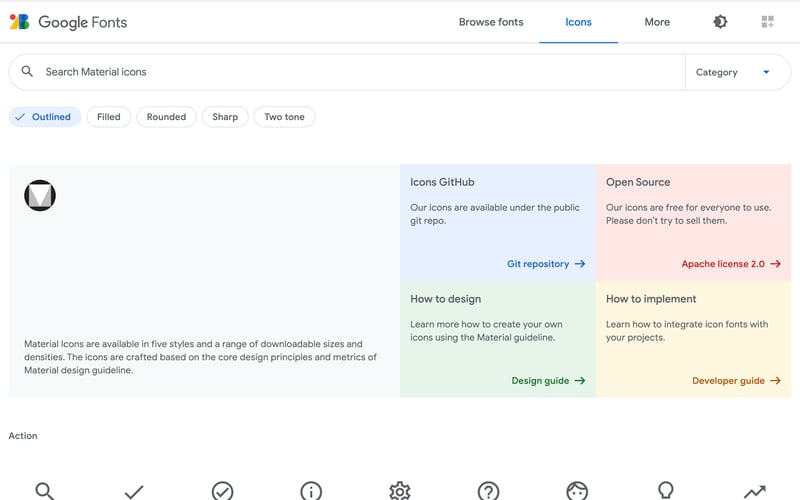800x500 pixels.
Task: Switch to the Two tone style chip
Action: click(284, 117)
